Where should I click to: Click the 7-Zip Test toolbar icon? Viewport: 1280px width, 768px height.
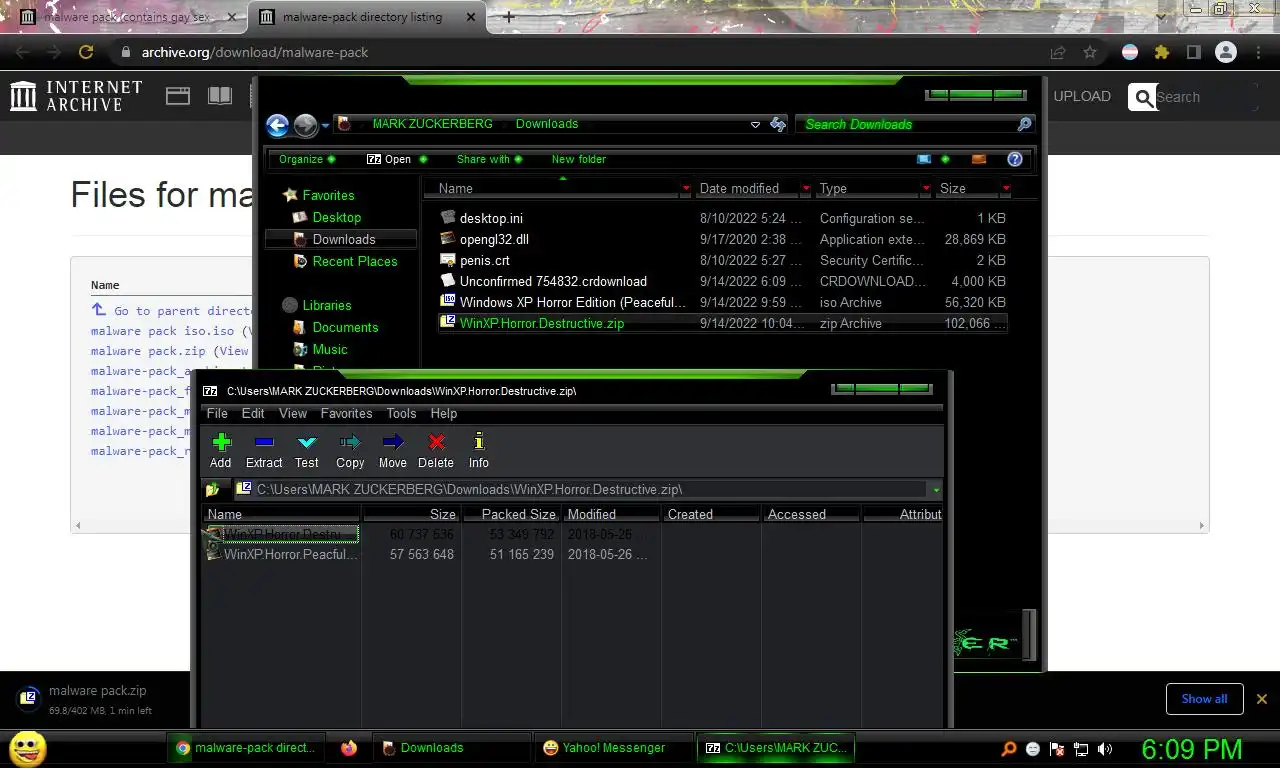click(307, 443)
